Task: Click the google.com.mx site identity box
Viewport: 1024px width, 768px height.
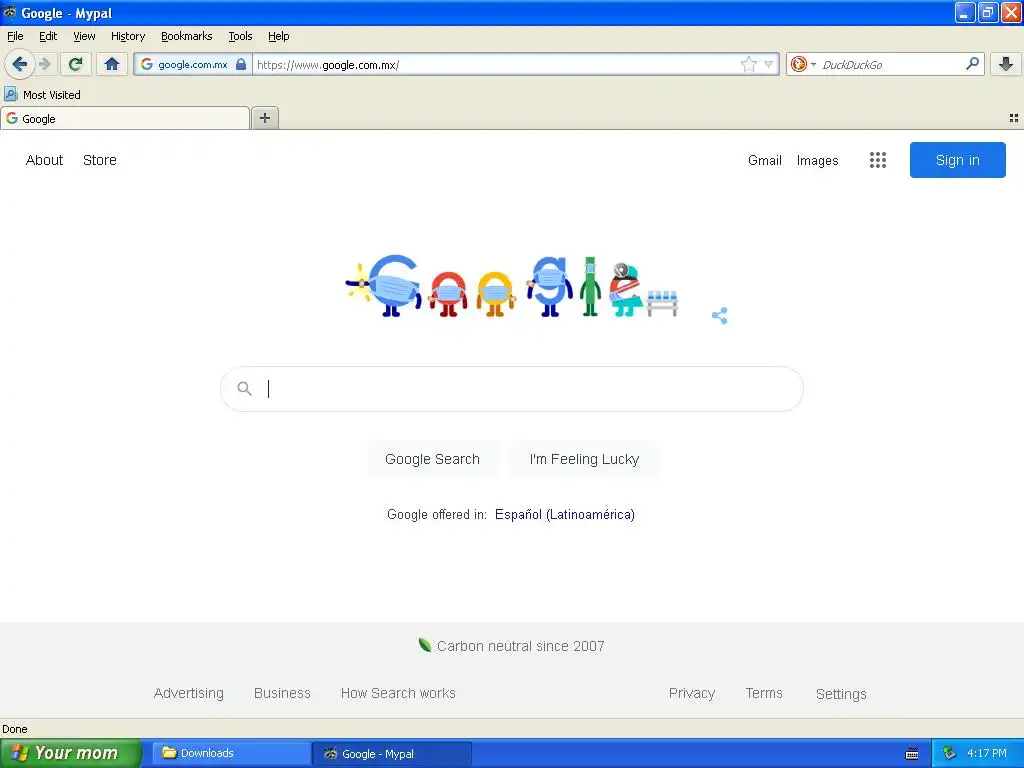Action: tap(193, 64)
